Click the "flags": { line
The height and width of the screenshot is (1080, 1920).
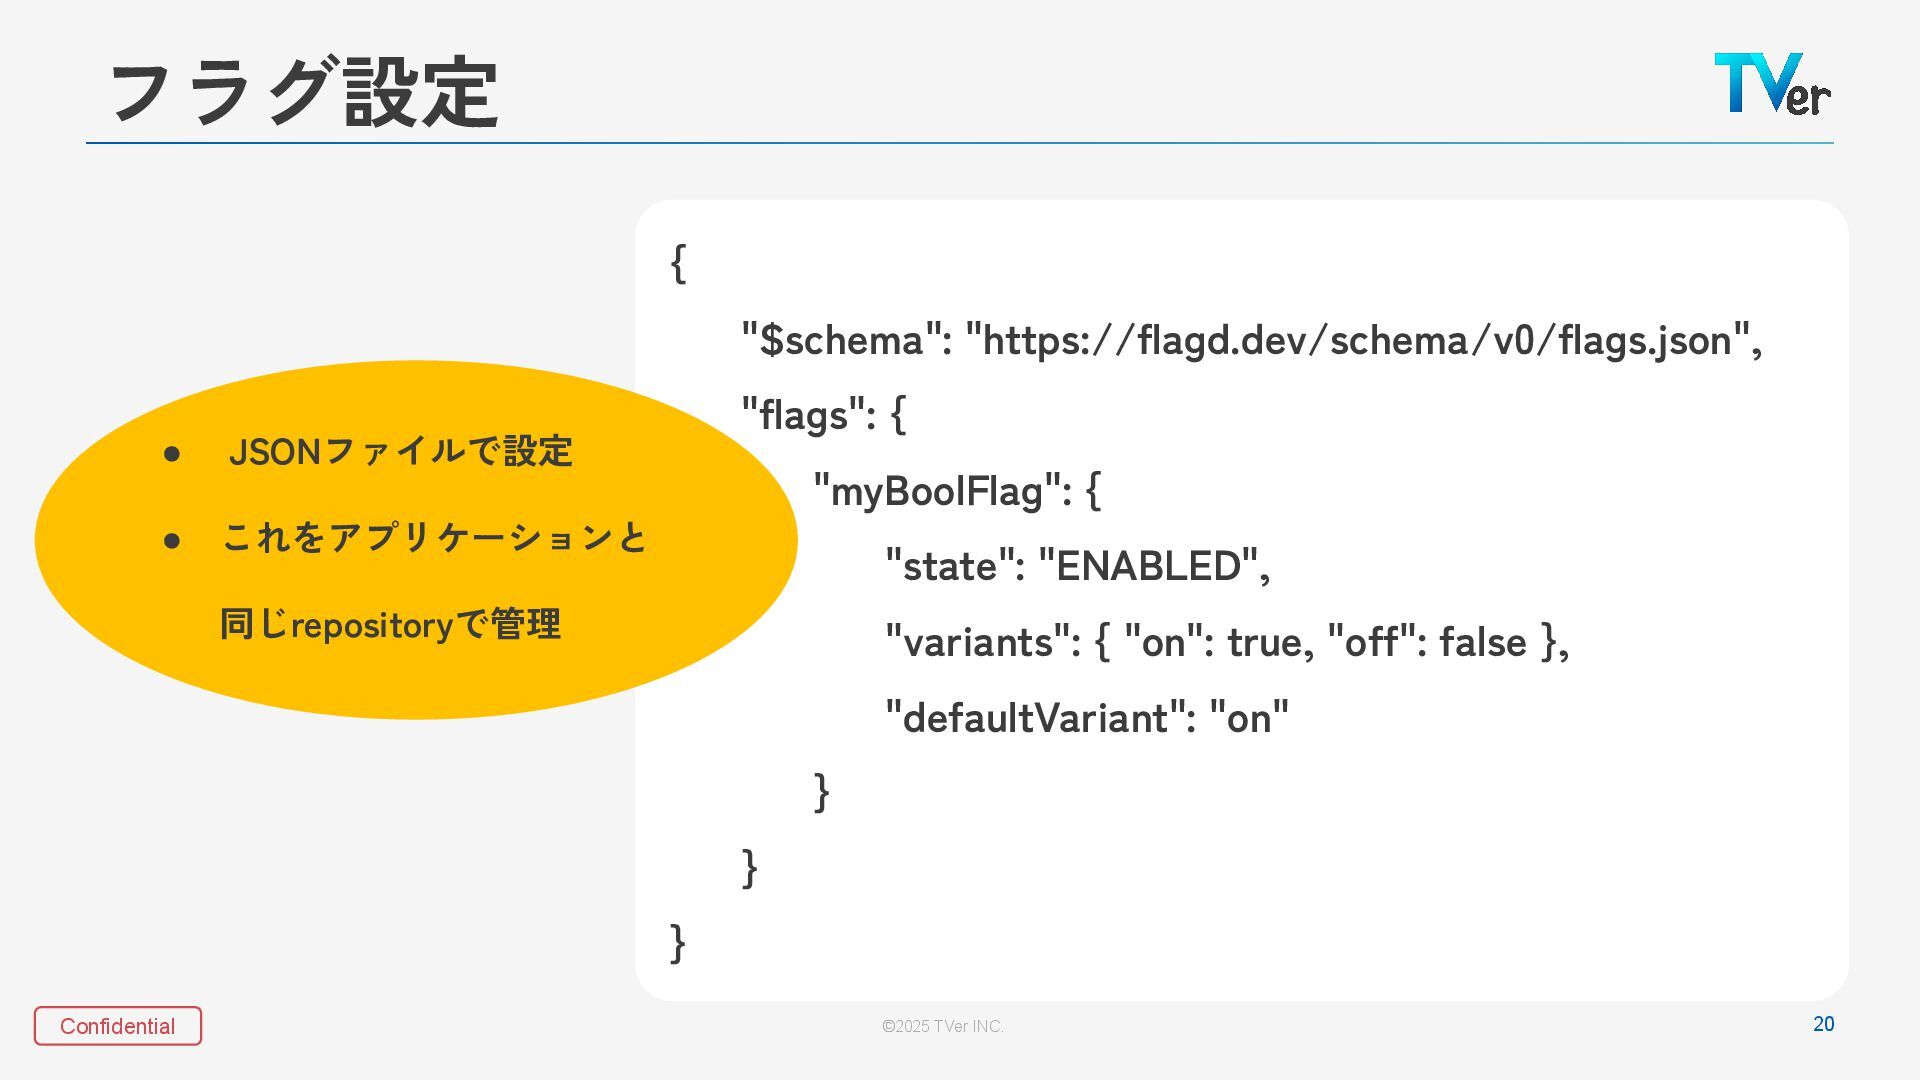click(x=824, y=415)
